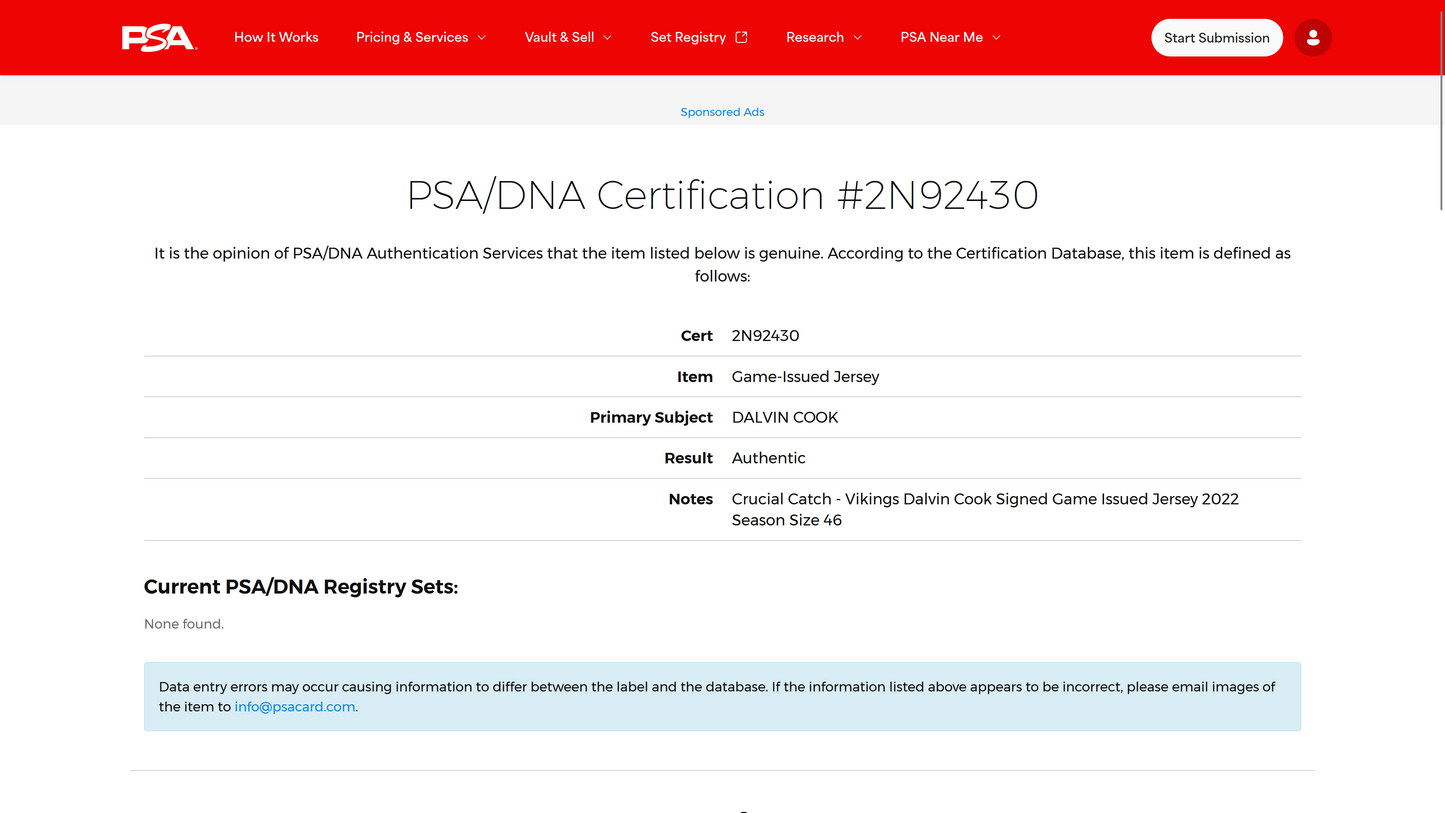This screenshot has width=1445, height=813.
Task: Click the Primary Subject row label
Action: click(x=651, y=418)
